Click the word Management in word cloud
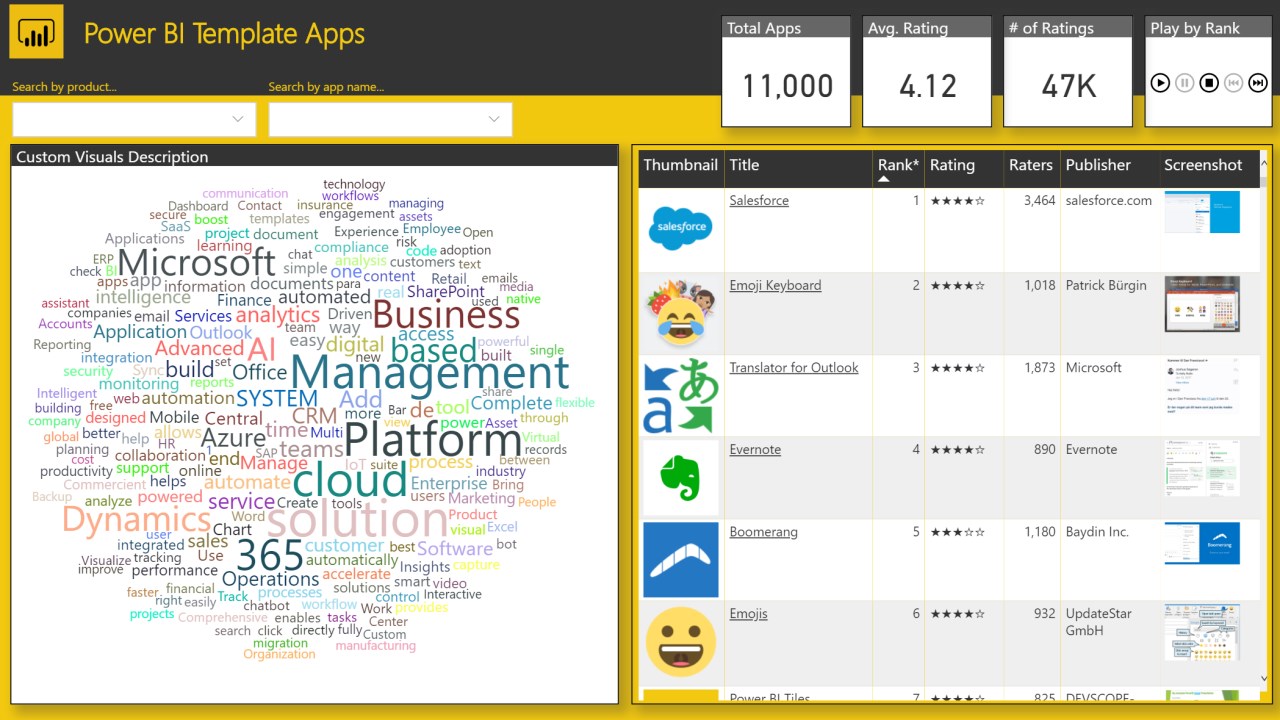 [430, 373]
